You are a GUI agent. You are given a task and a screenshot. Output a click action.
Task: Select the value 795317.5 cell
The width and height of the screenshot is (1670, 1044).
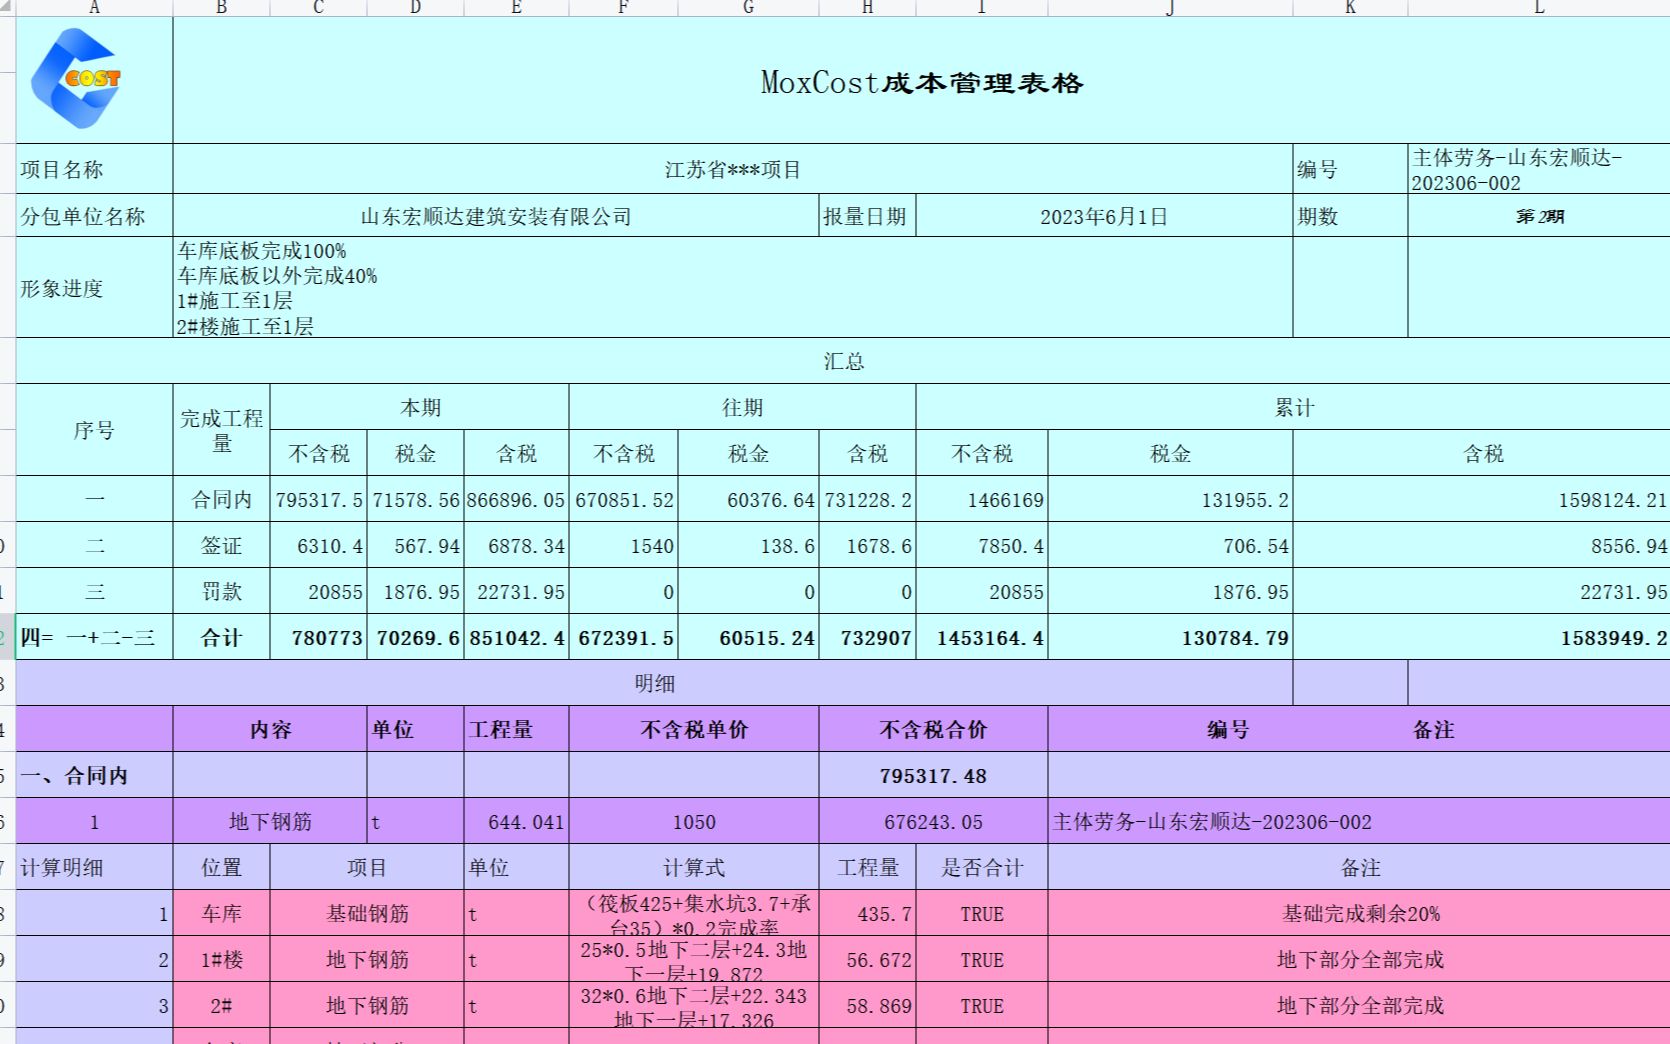point(318,499)
